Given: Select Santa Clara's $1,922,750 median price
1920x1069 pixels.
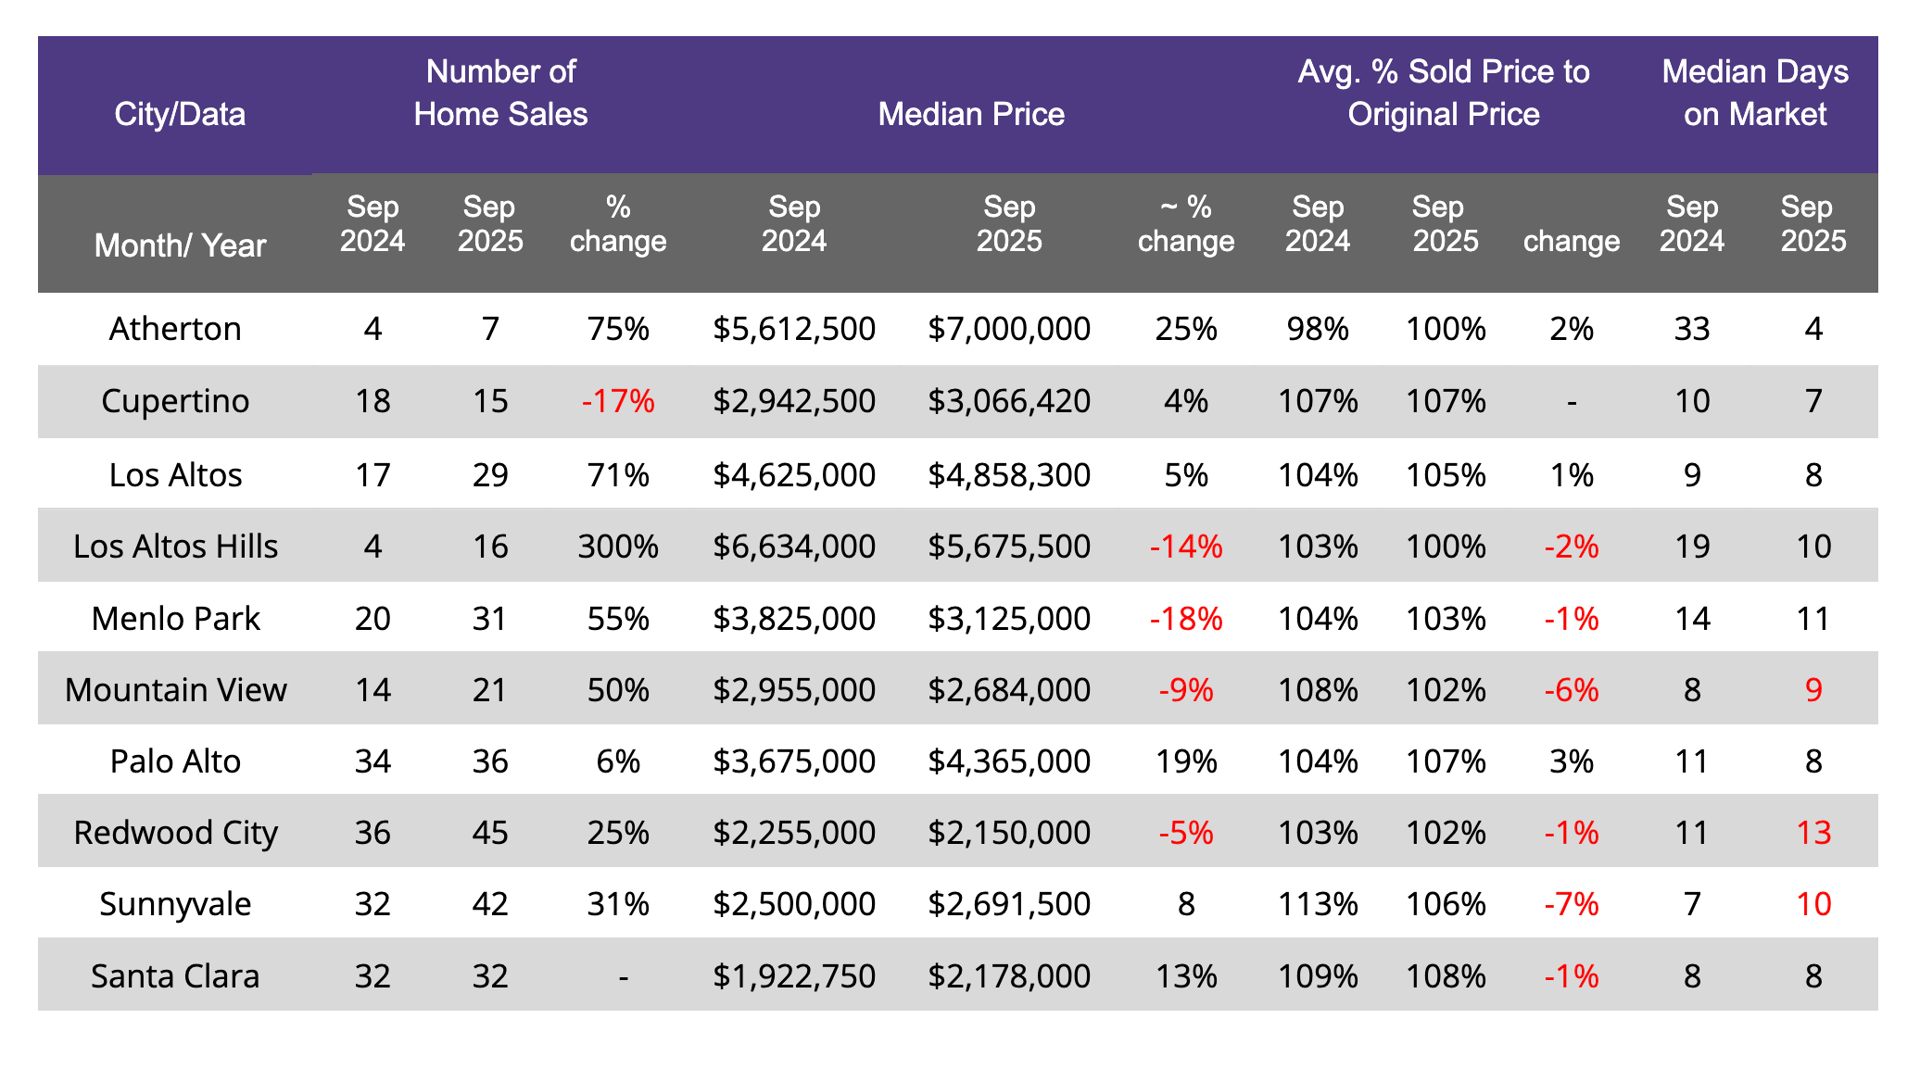Looking at the screenshot, I should click(794, 976).
